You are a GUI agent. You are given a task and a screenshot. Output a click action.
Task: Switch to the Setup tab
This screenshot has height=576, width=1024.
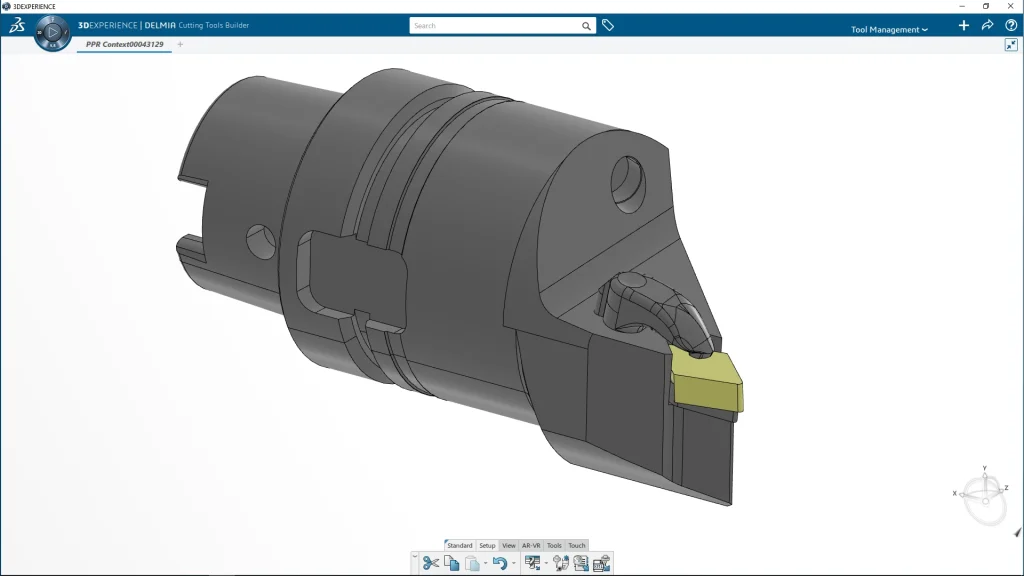tap(487, 545)
